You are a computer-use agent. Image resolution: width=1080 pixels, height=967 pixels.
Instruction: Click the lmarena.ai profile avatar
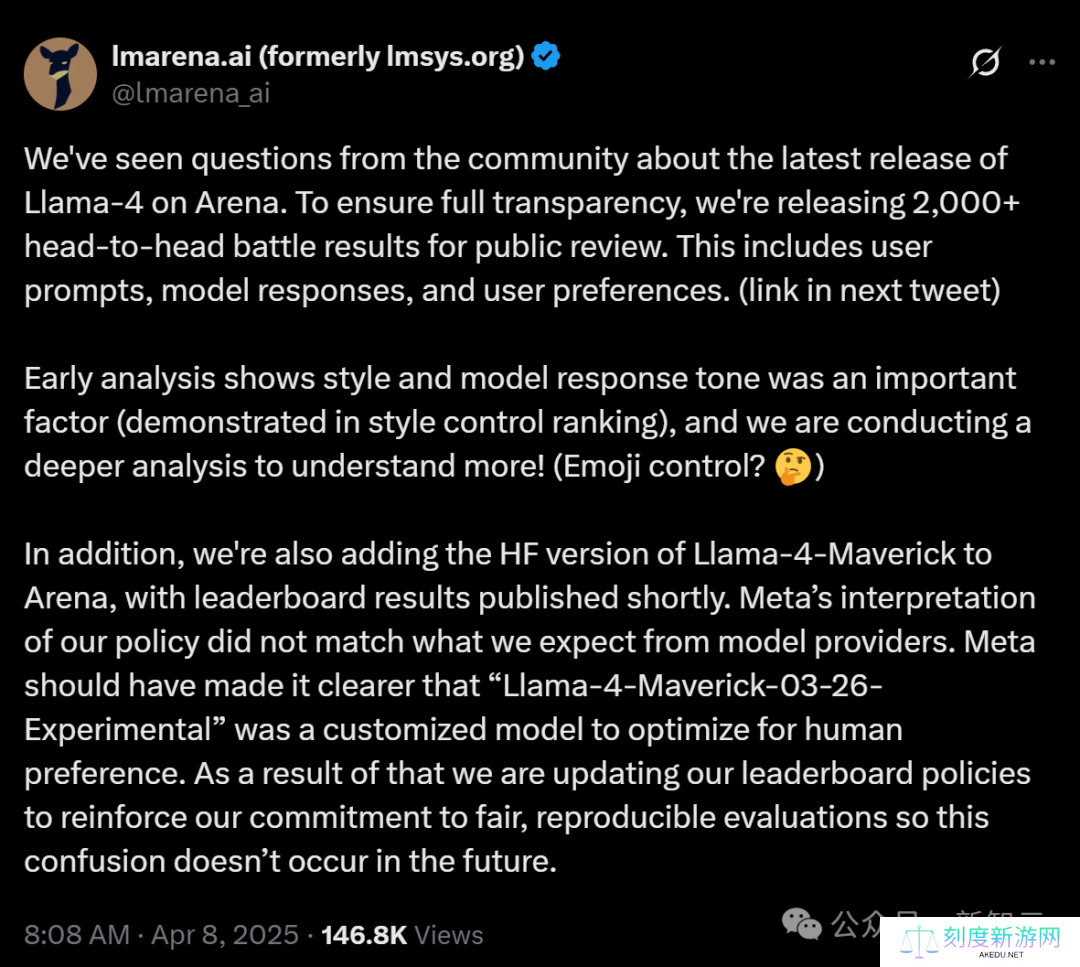tap(60, 74)
